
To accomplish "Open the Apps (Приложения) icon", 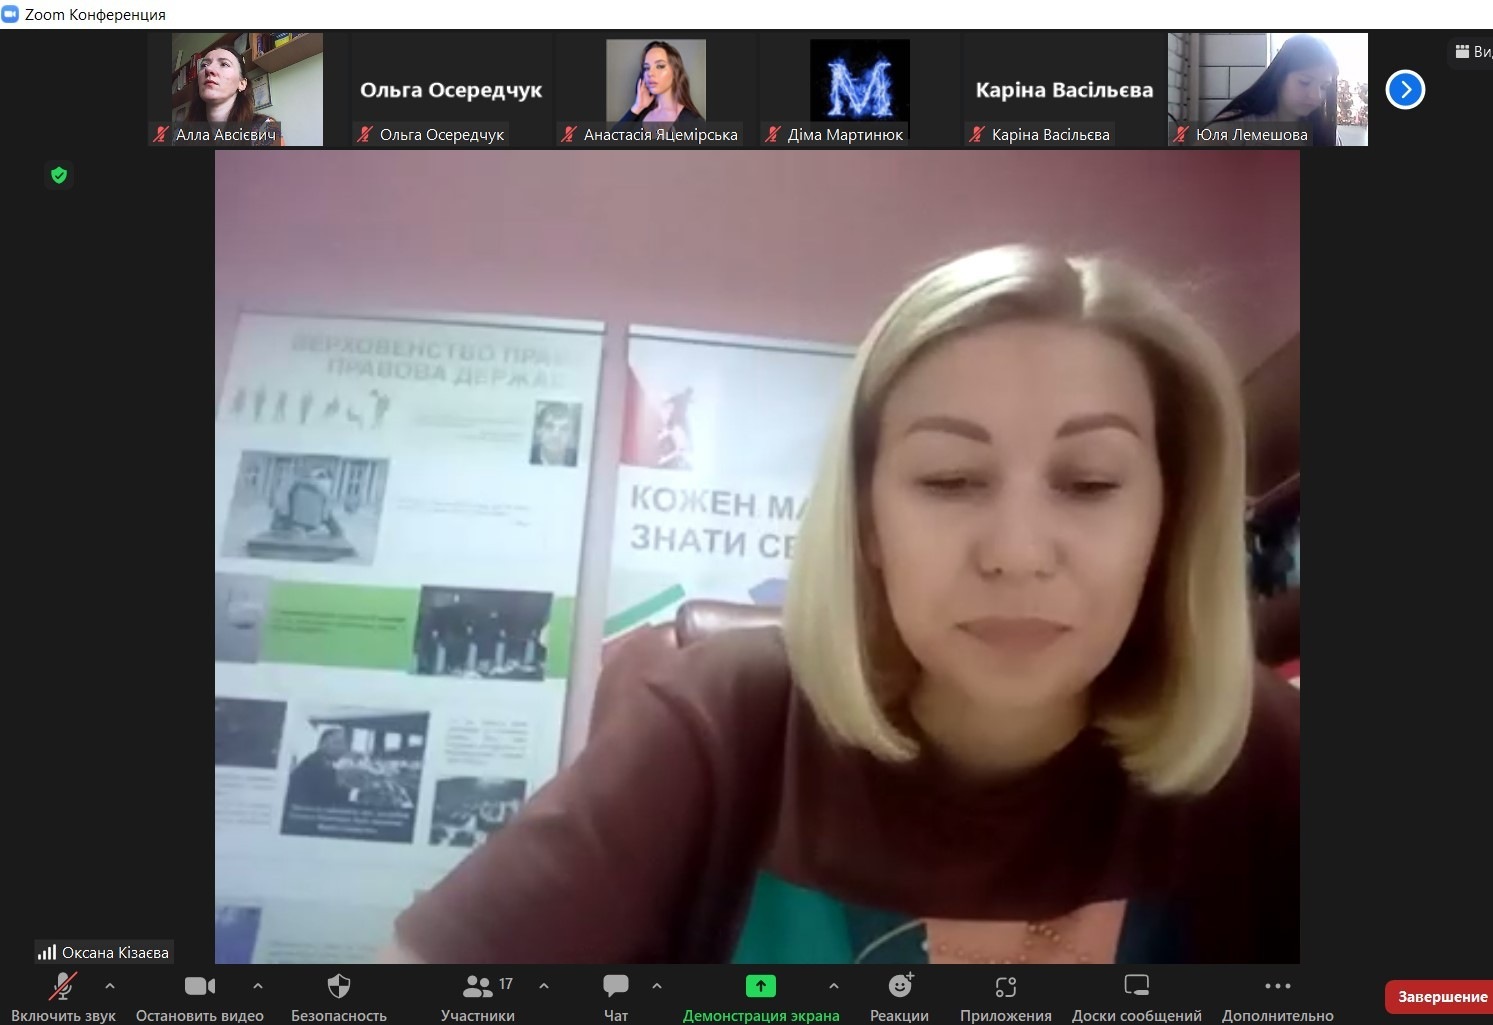I will [x=1005, y=987].
